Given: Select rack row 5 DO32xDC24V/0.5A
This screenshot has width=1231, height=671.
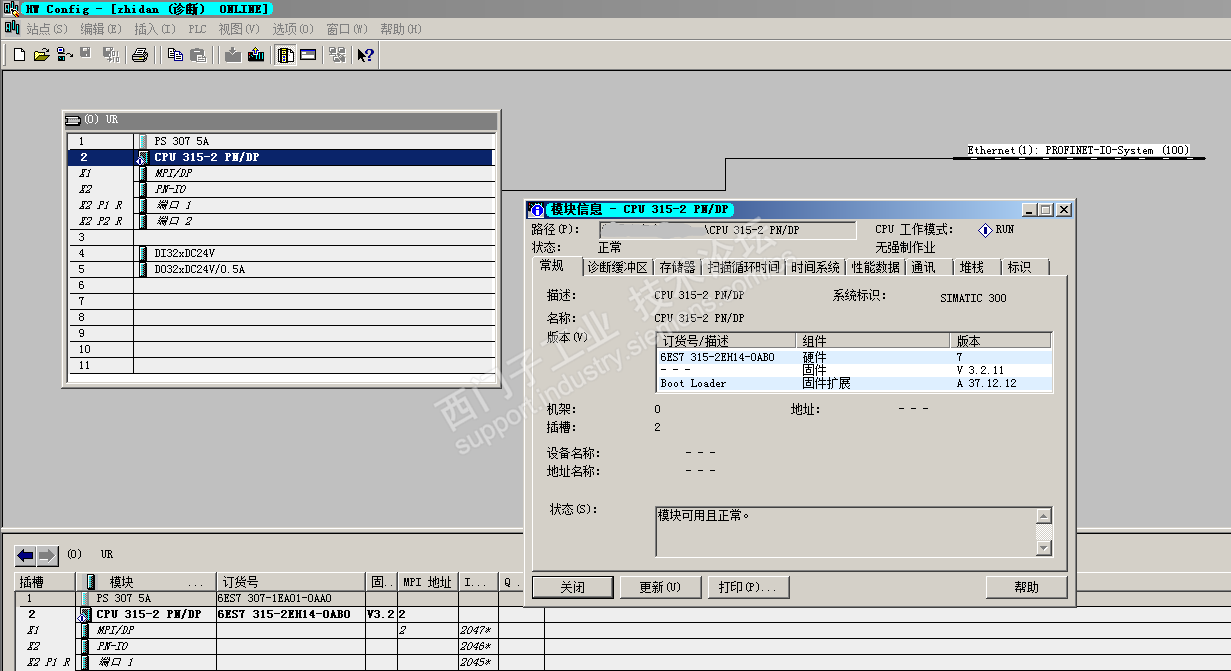Looking at the screenshot, I should (281, 269).
